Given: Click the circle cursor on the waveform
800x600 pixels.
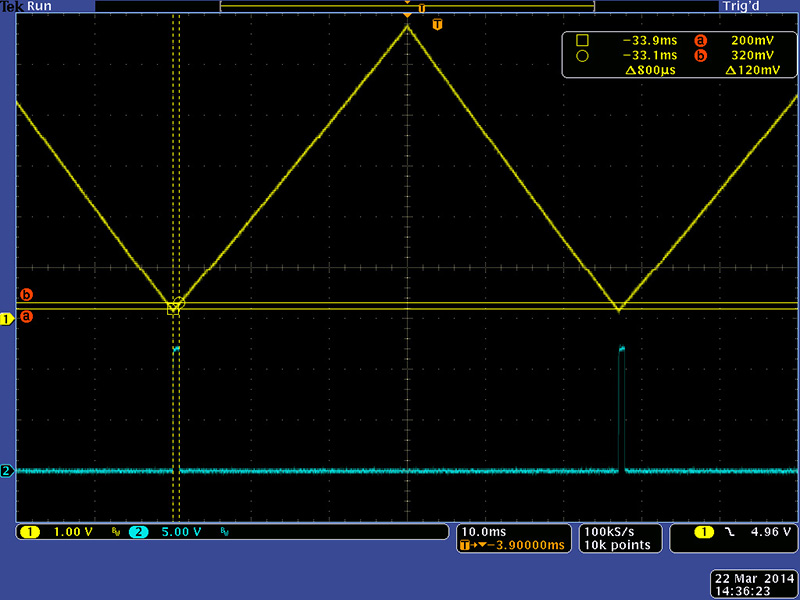Looking at the screenshot, I should [x=180, y=302].
